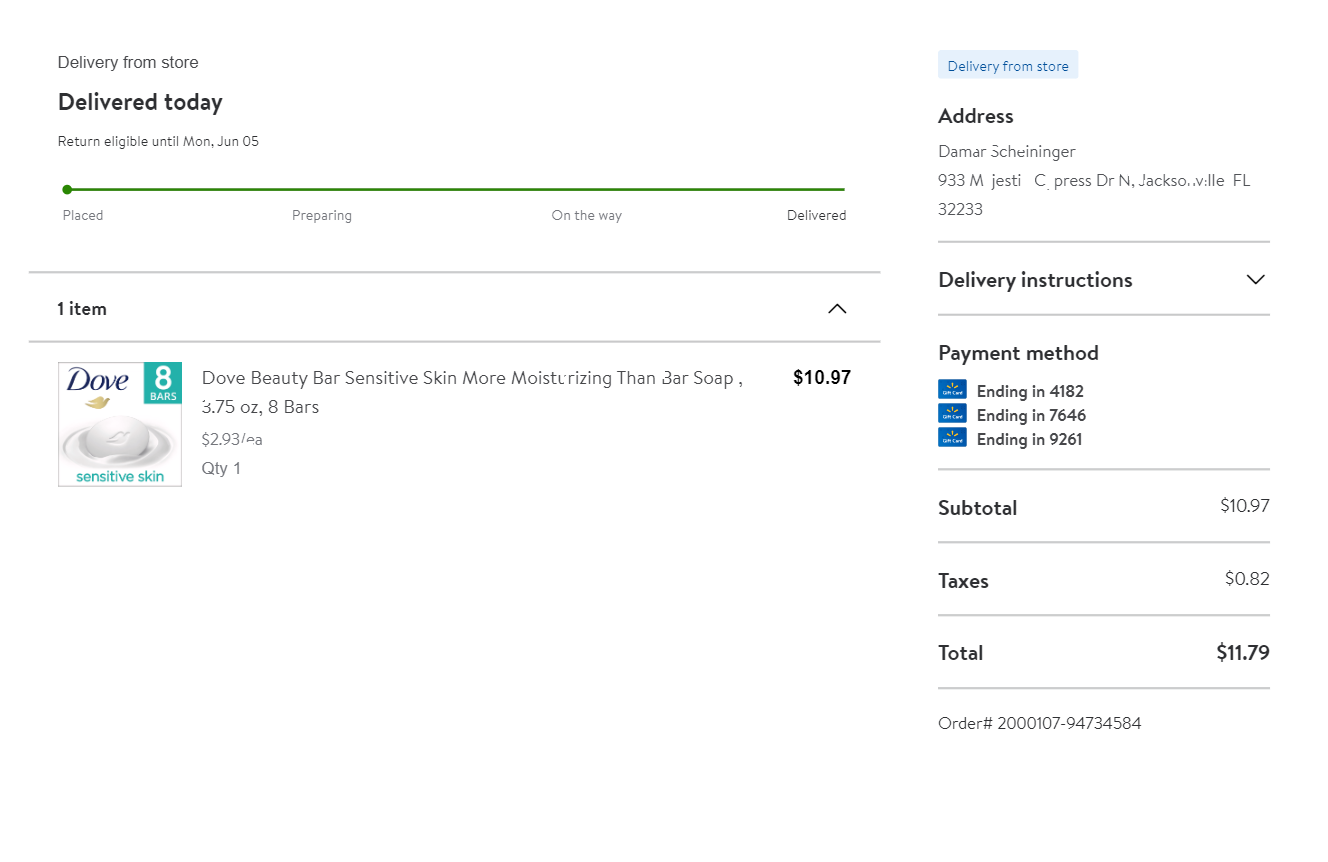Click the Placed step dot on progress bar
Image resolution: width=1328 pixels, height=862 pixels.
(x=67, y=189)
